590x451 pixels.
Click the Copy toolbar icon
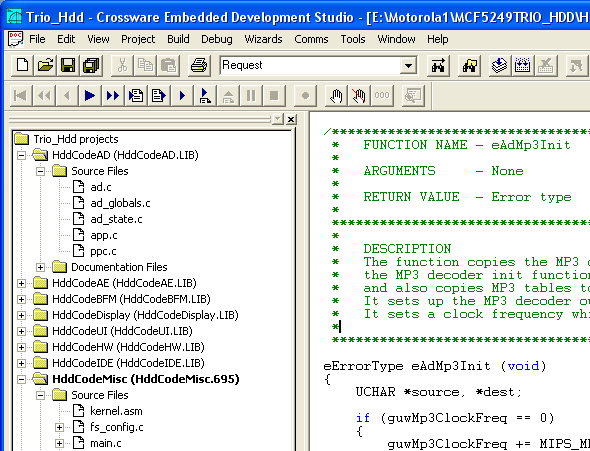click(145, 65)
